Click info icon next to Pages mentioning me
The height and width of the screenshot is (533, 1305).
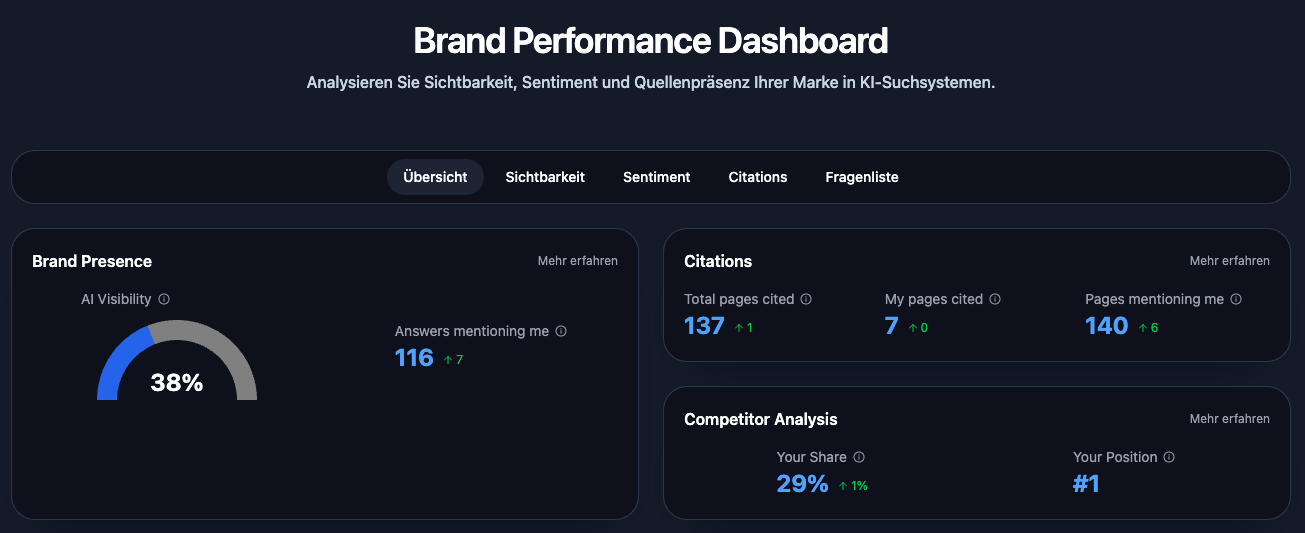1236,299
